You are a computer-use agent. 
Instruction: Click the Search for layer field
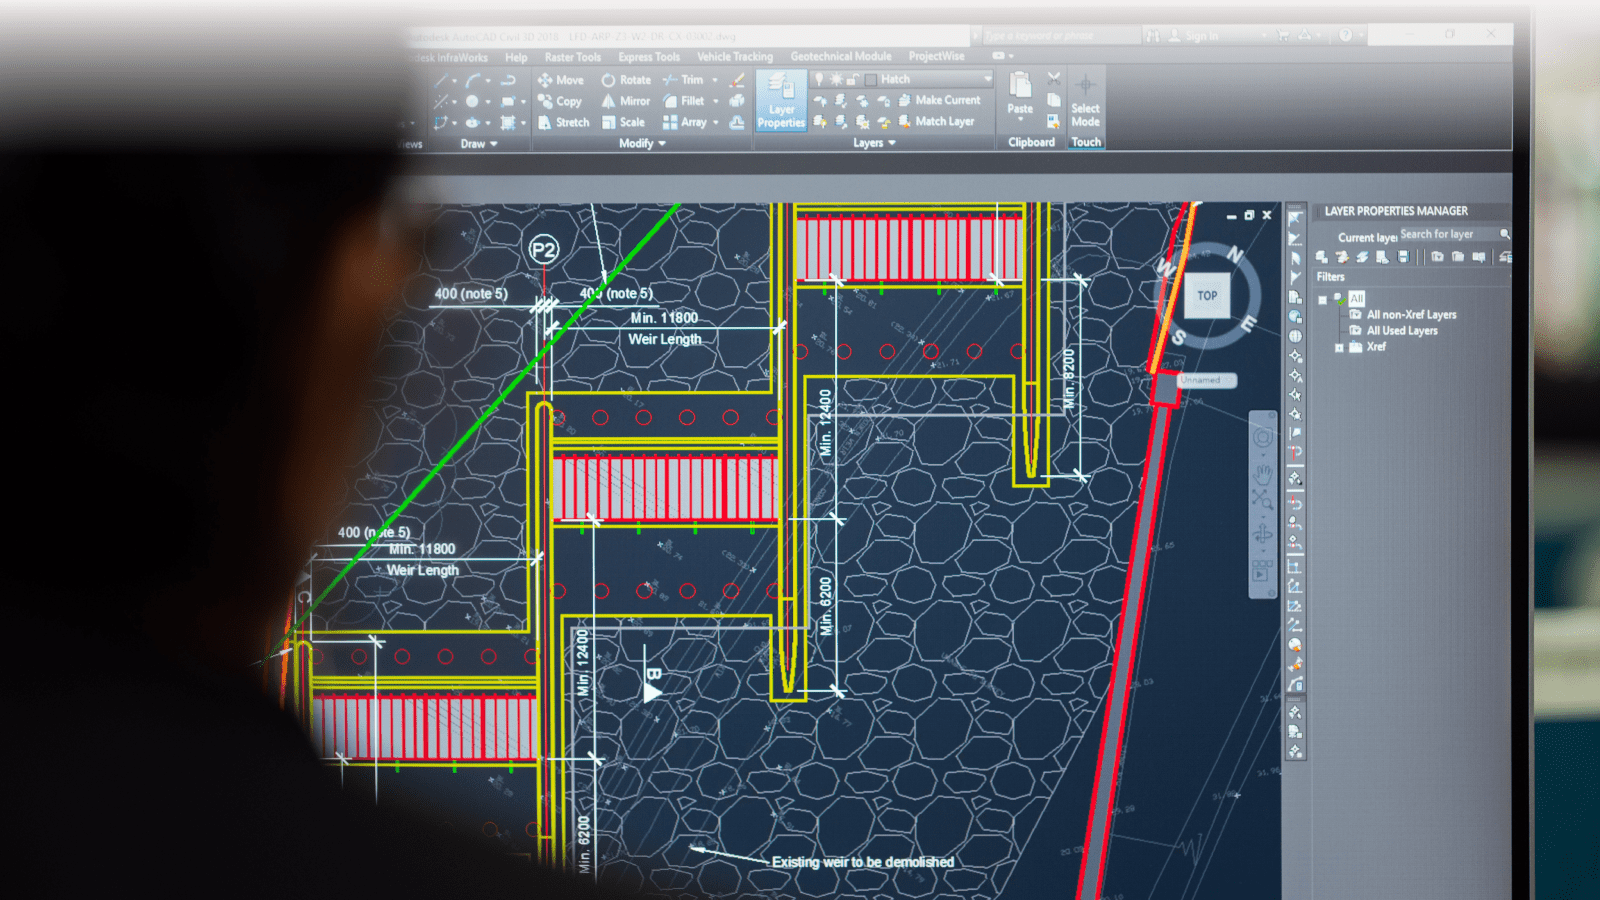1454,234
